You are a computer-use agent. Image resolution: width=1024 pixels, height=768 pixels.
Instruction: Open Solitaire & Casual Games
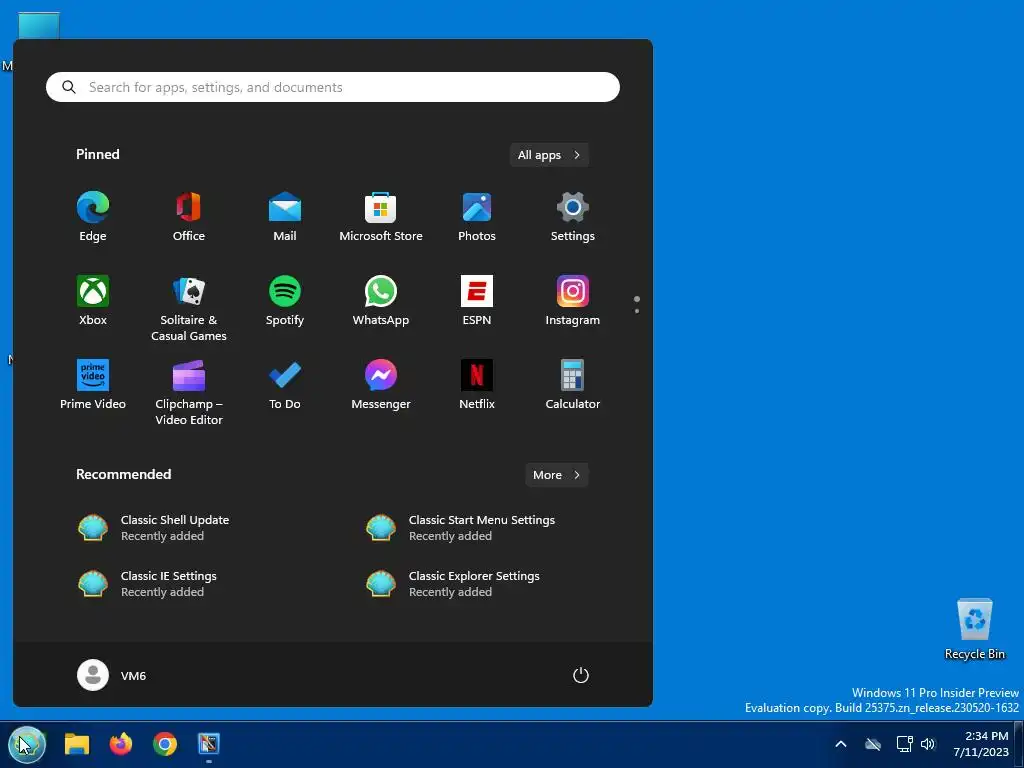pos(189,308)
